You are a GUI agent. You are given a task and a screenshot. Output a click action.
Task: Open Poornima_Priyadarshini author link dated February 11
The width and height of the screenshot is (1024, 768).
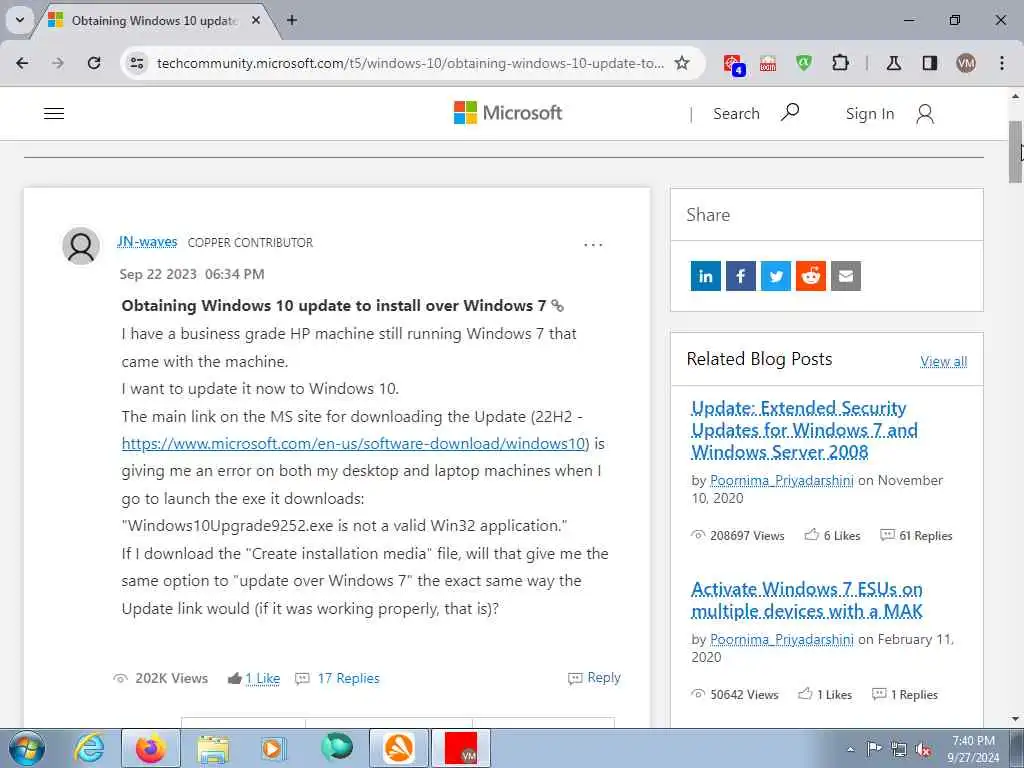[782, 639]
